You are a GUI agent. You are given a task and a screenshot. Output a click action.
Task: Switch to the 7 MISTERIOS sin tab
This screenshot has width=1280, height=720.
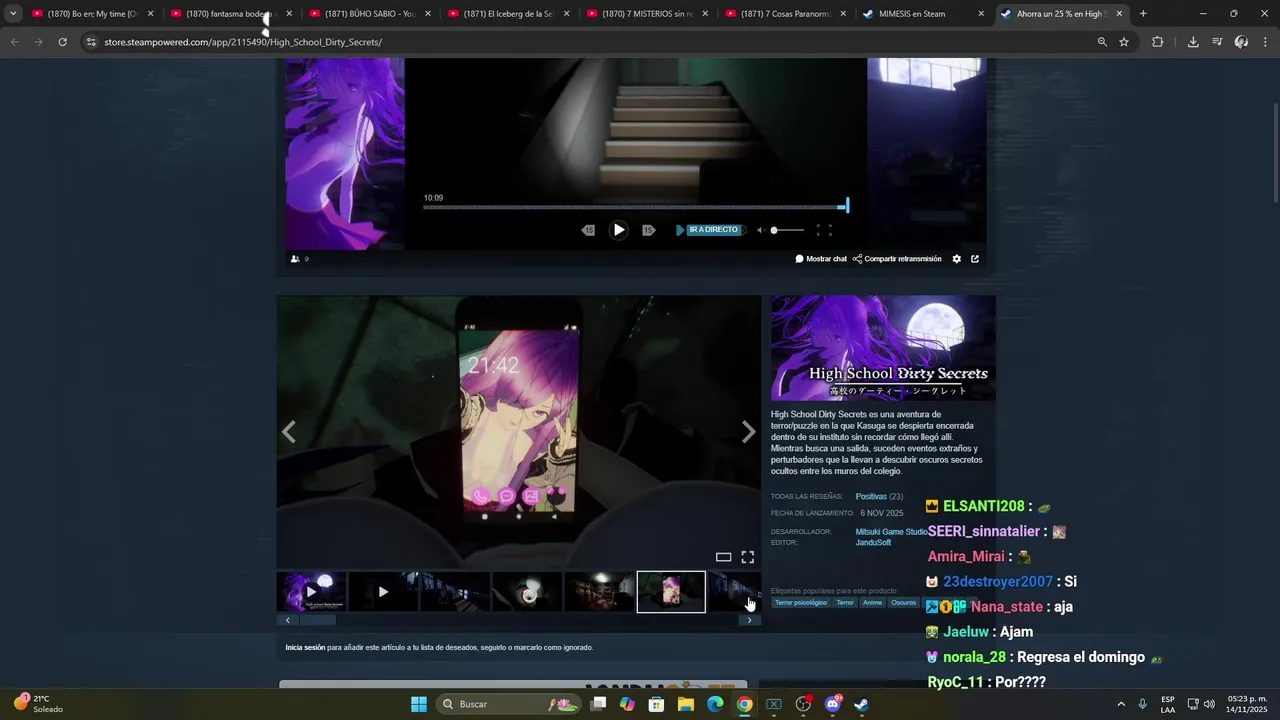coord(646,14)
